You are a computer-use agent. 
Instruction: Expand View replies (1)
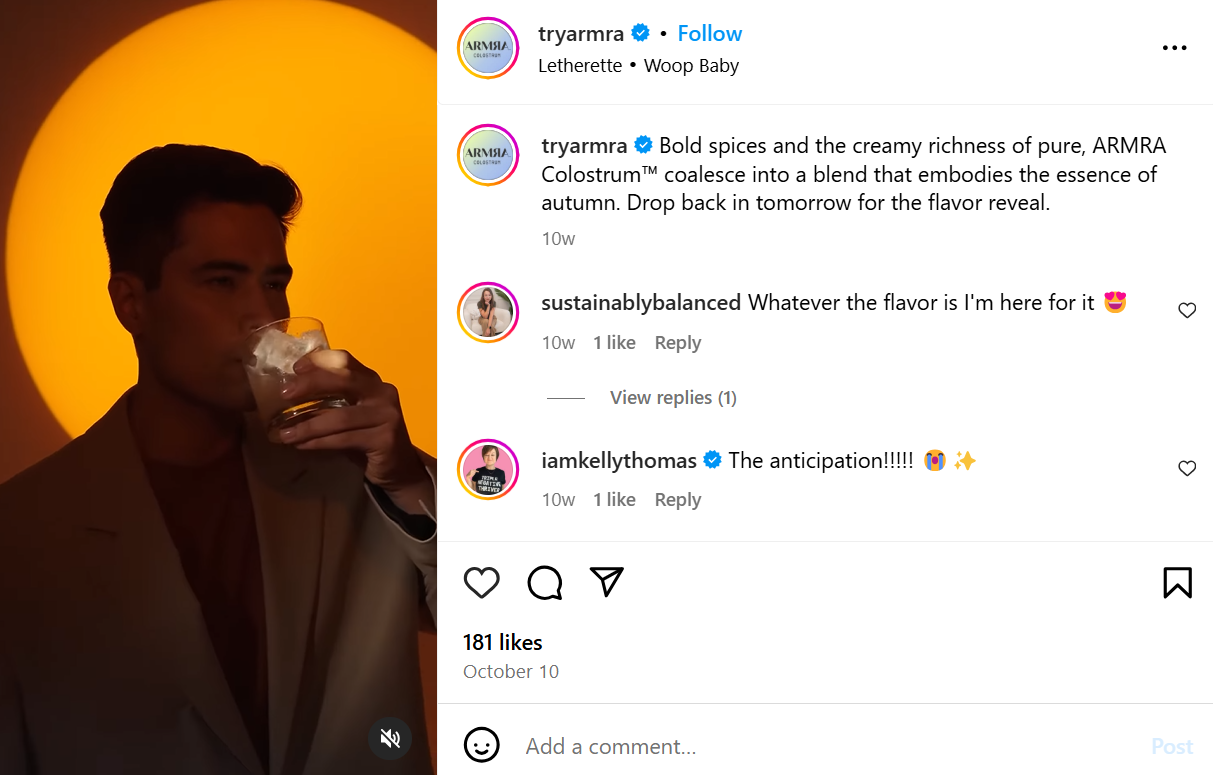tap(673, 398)
